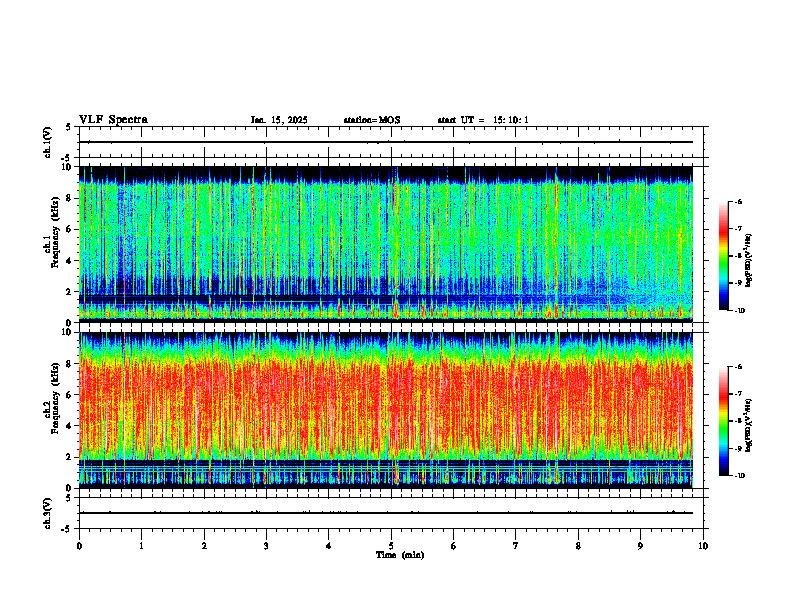Click the time axis tick label "2"

coord(204,546)
